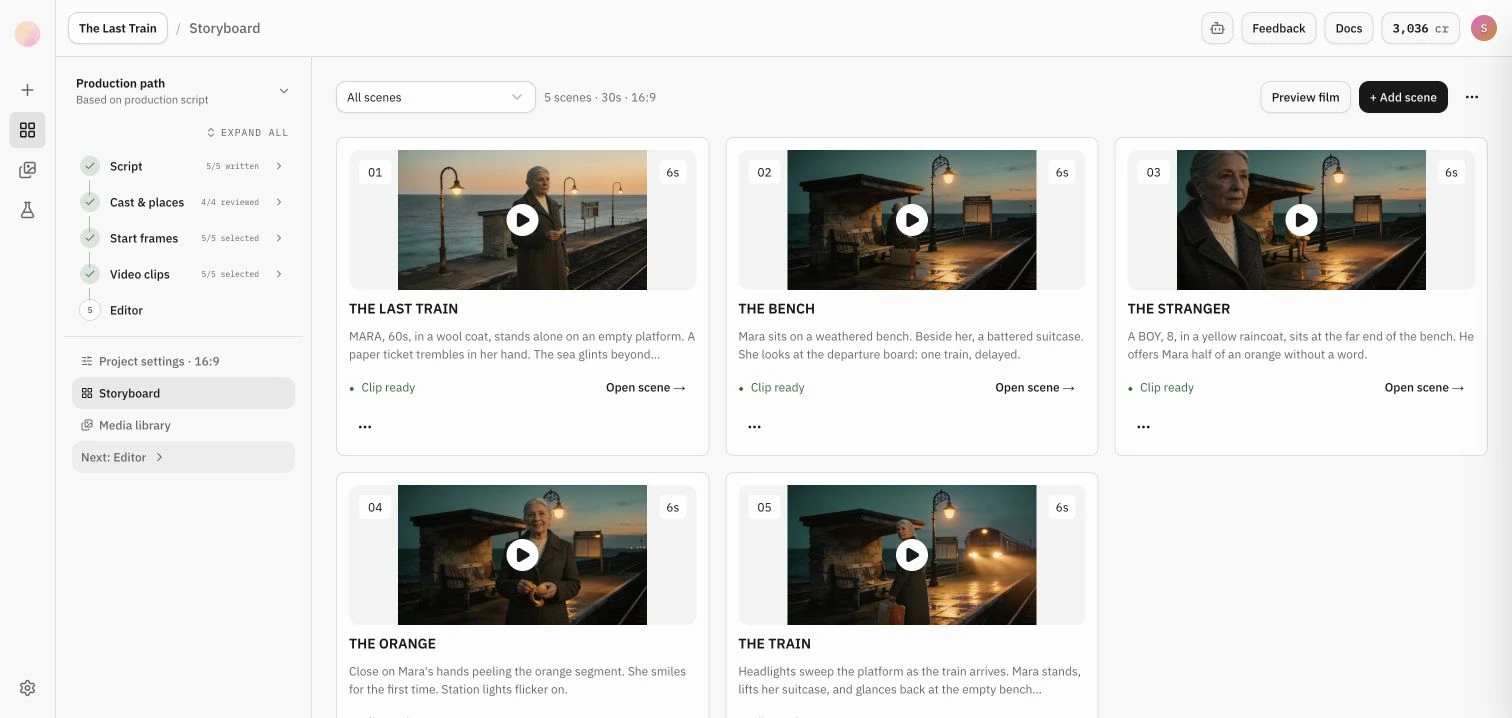Open scene link on The Last Train card
The height and width of the screenshot is (718, 1512).
pyautogui.click(x=646, y=388)
